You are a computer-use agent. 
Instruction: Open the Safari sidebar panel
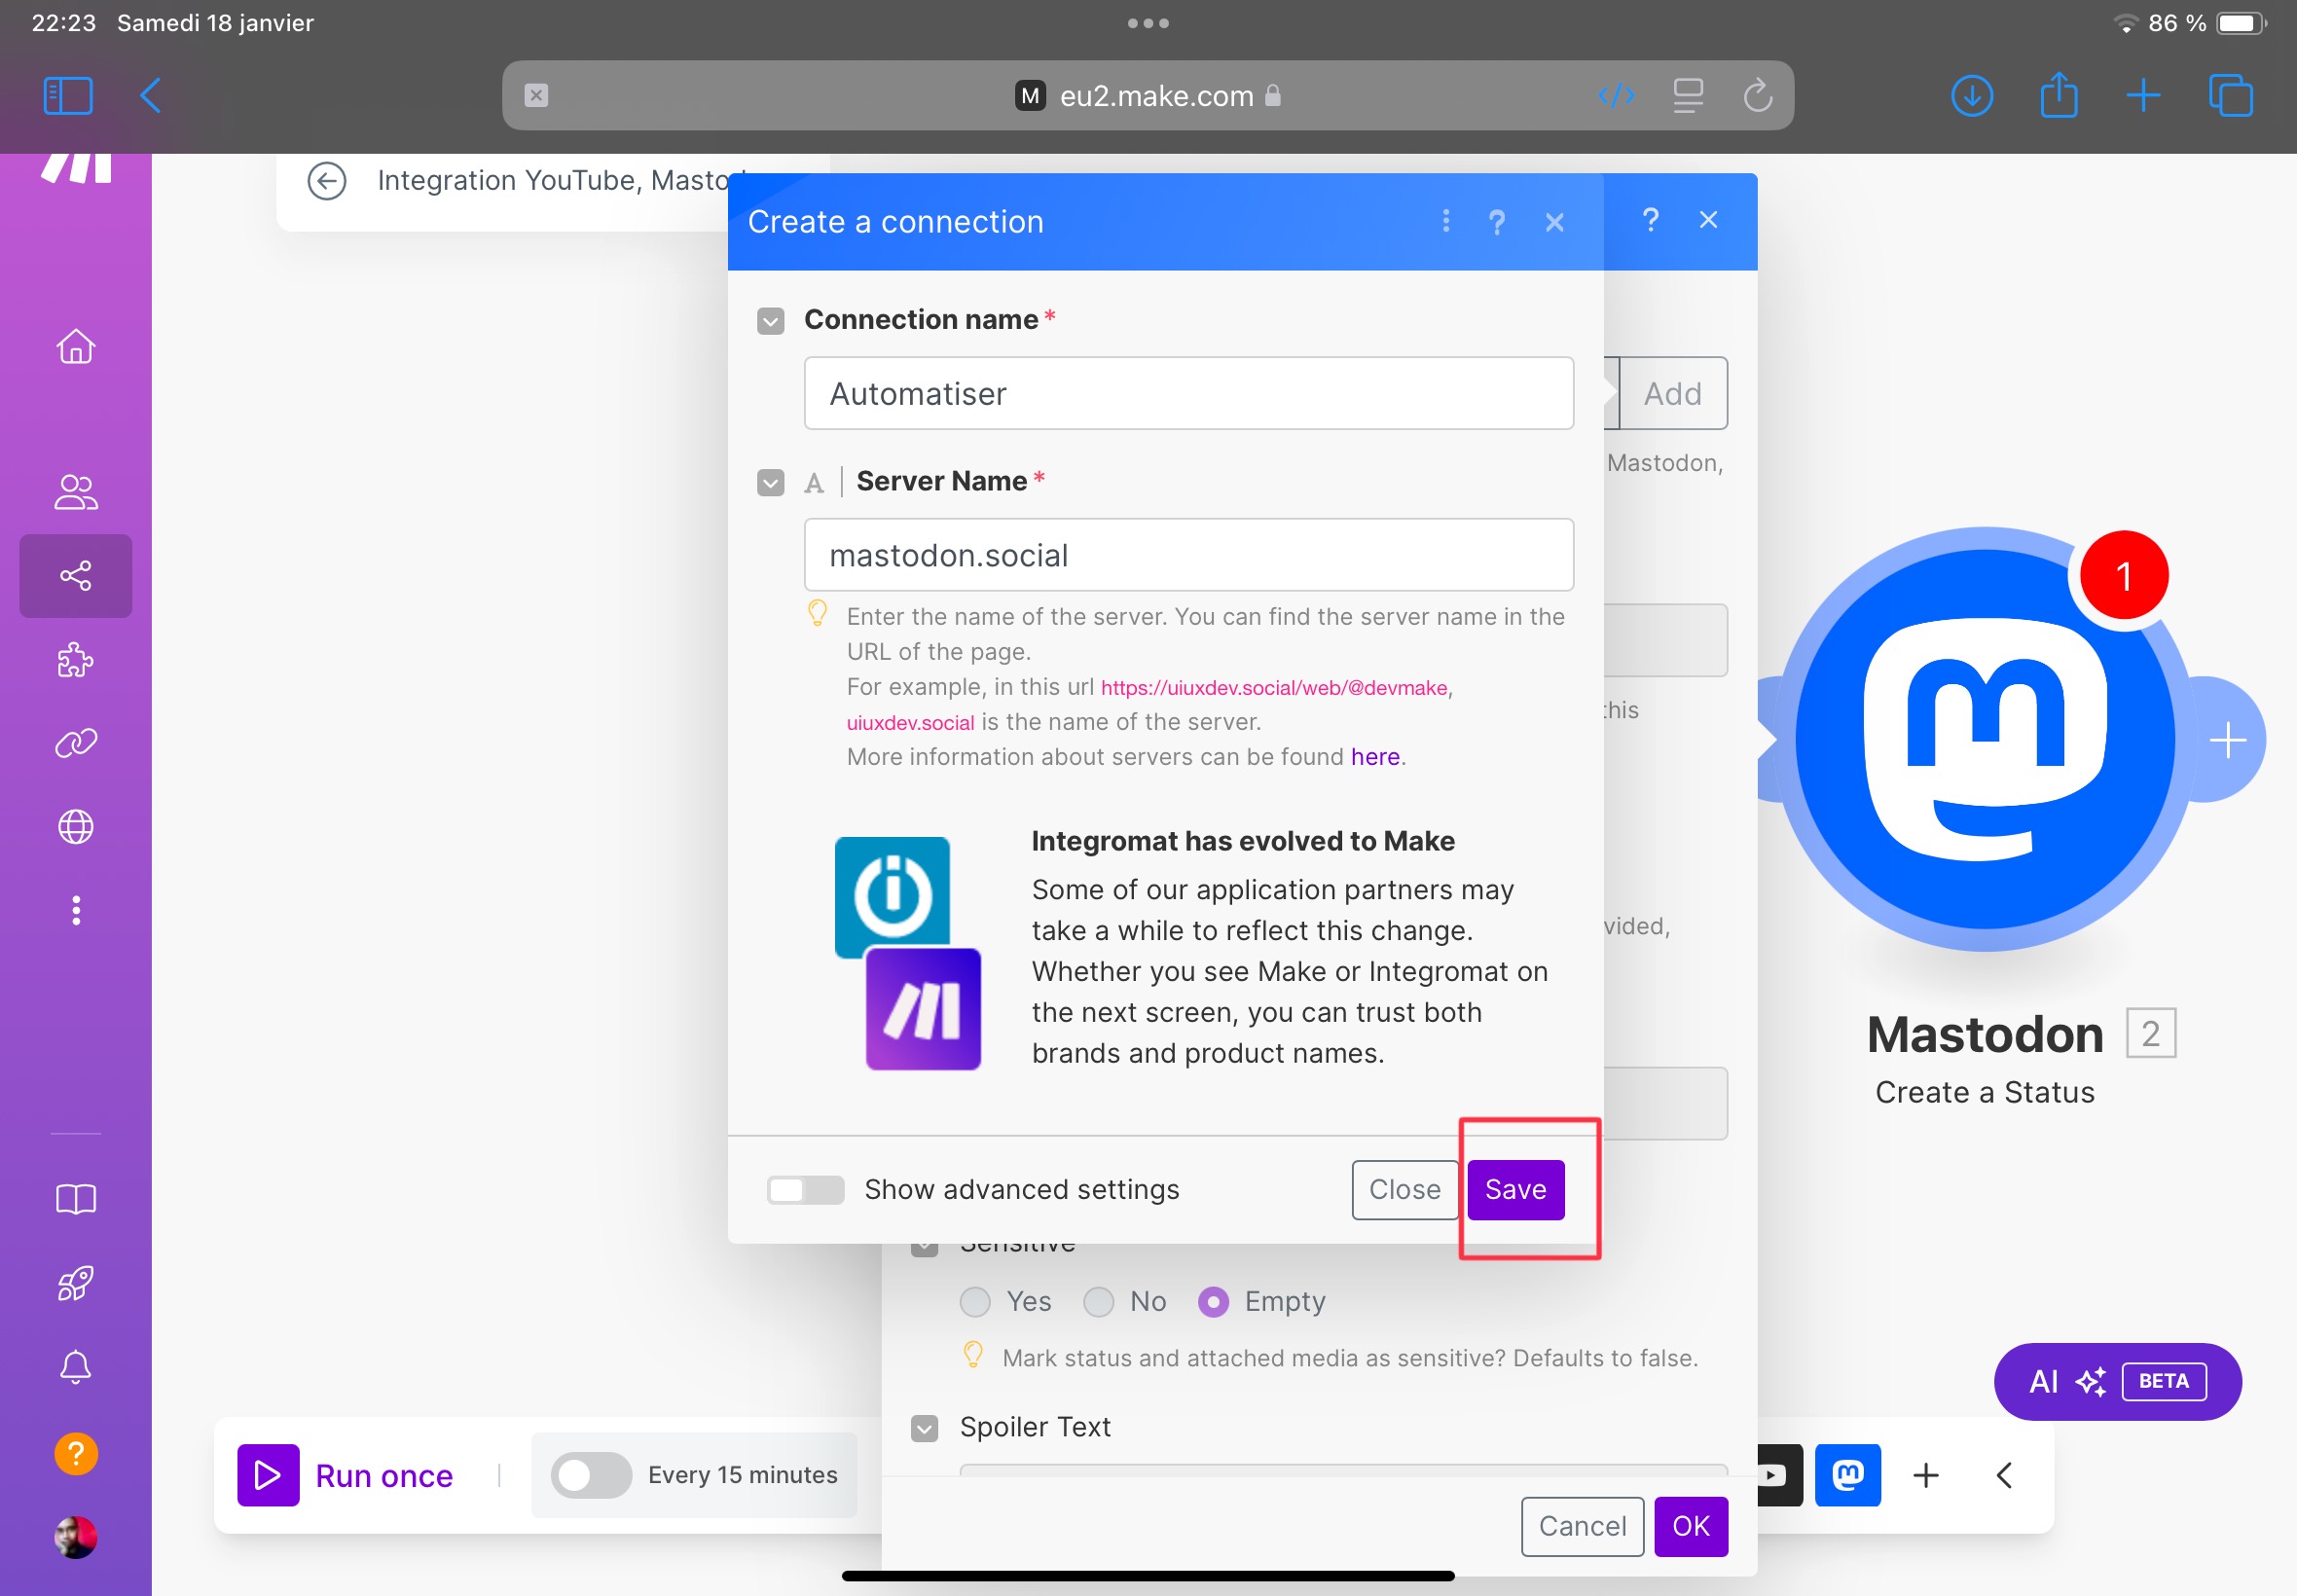click(68, 96)
